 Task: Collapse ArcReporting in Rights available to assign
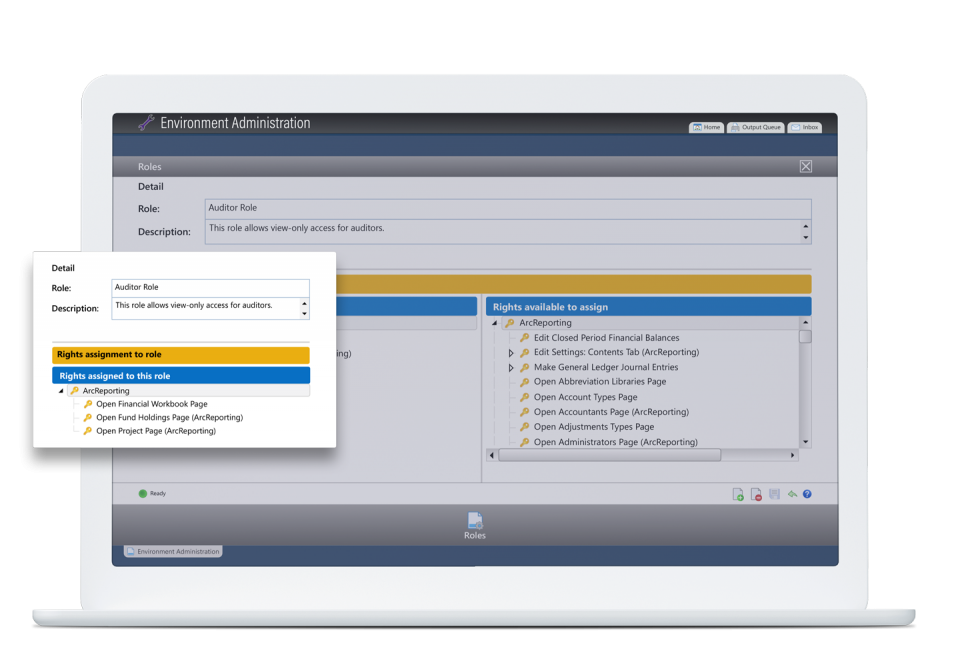tap(495, 323)
